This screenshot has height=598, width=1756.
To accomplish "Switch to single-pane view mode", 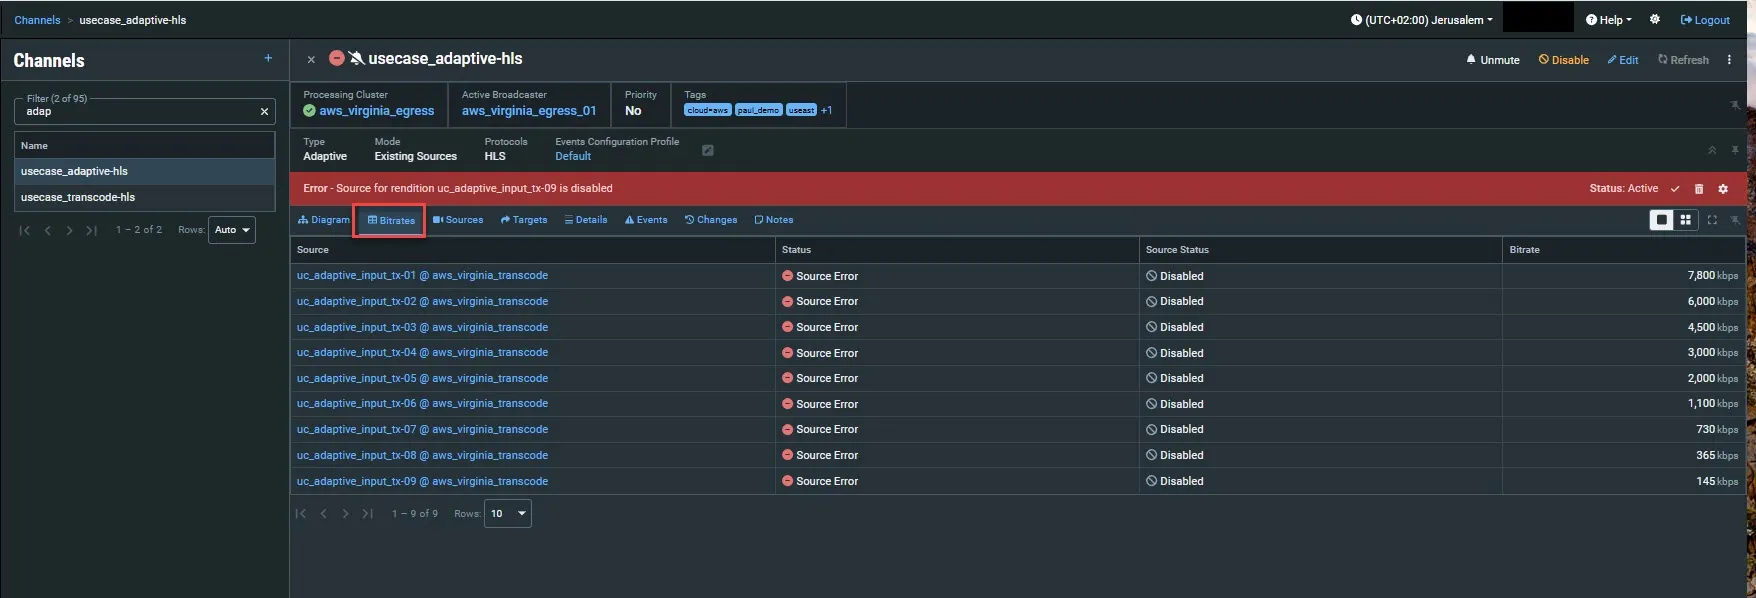I will click(1661, 220).
